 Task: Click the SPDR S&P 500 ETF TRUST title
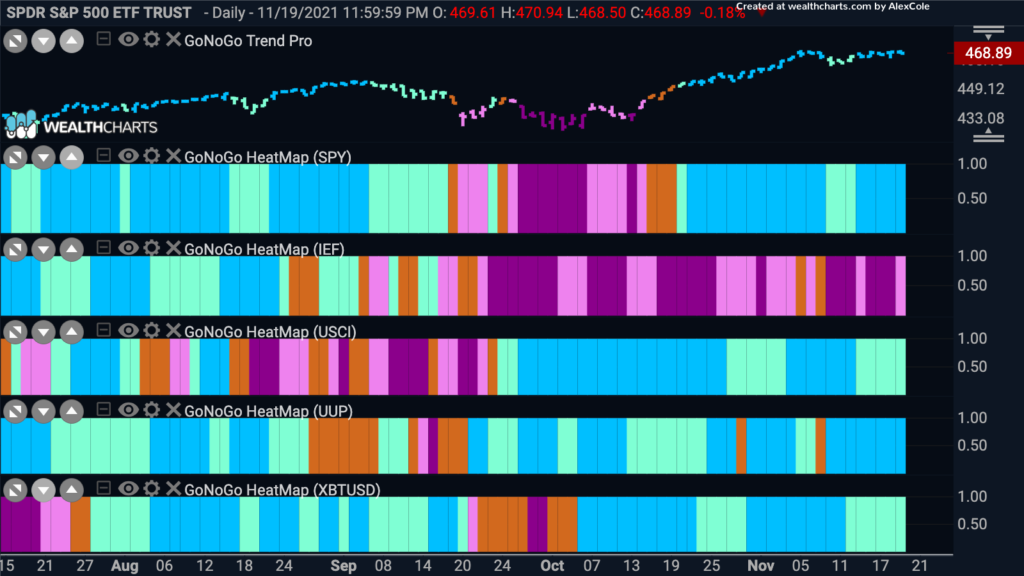pos(99,12)
